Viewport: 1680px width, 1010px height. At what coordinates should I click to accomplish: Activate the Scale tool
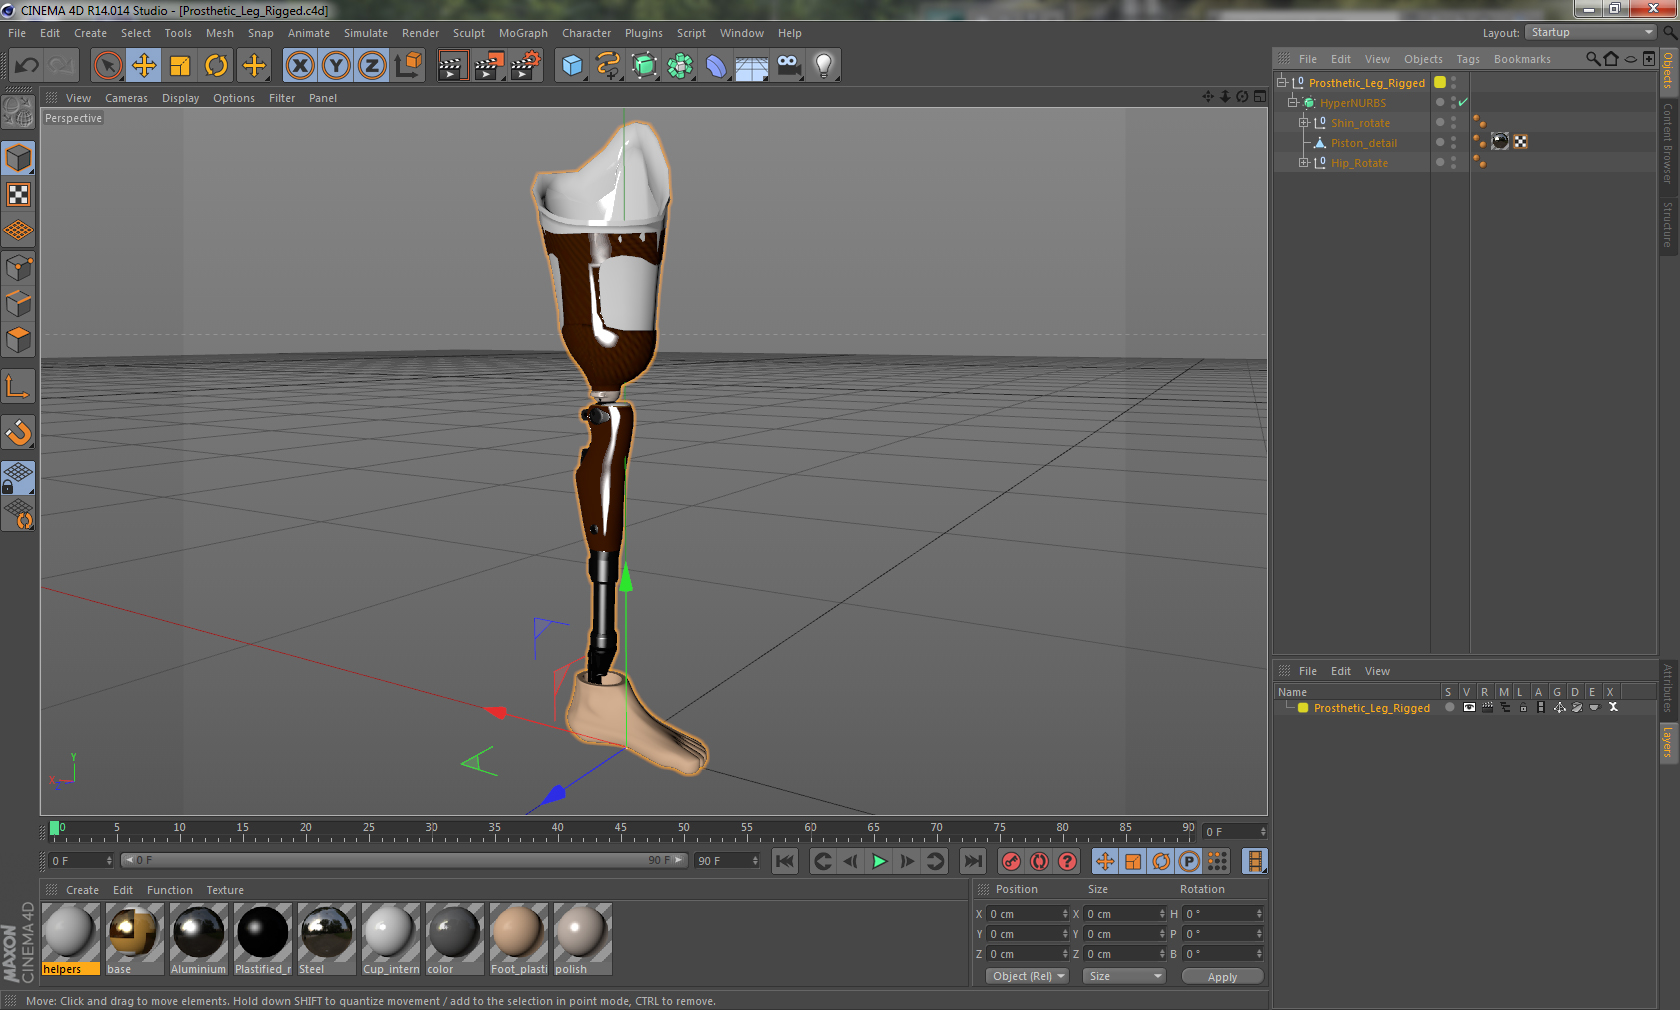pyautogui.click(x=179, y=65)
